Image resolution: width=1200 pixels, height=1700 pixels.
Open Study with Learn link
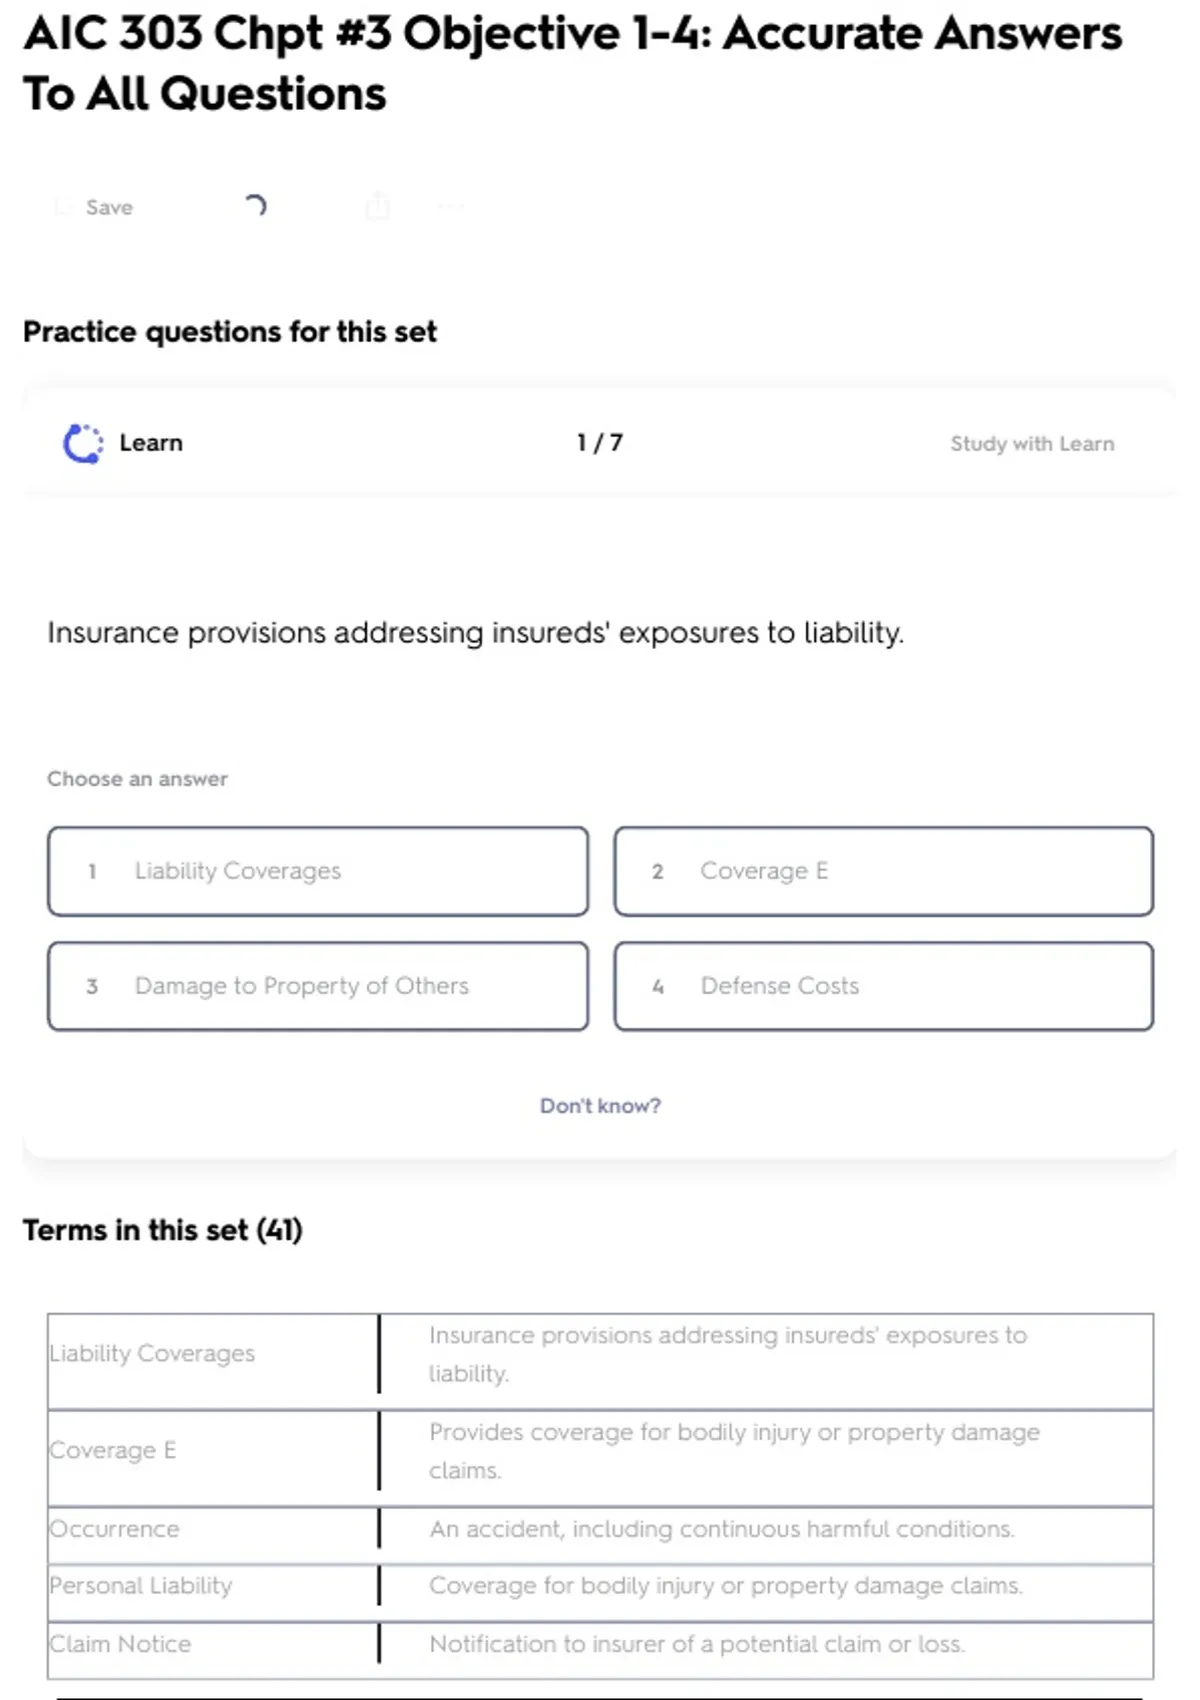(x=1031, y=444)
